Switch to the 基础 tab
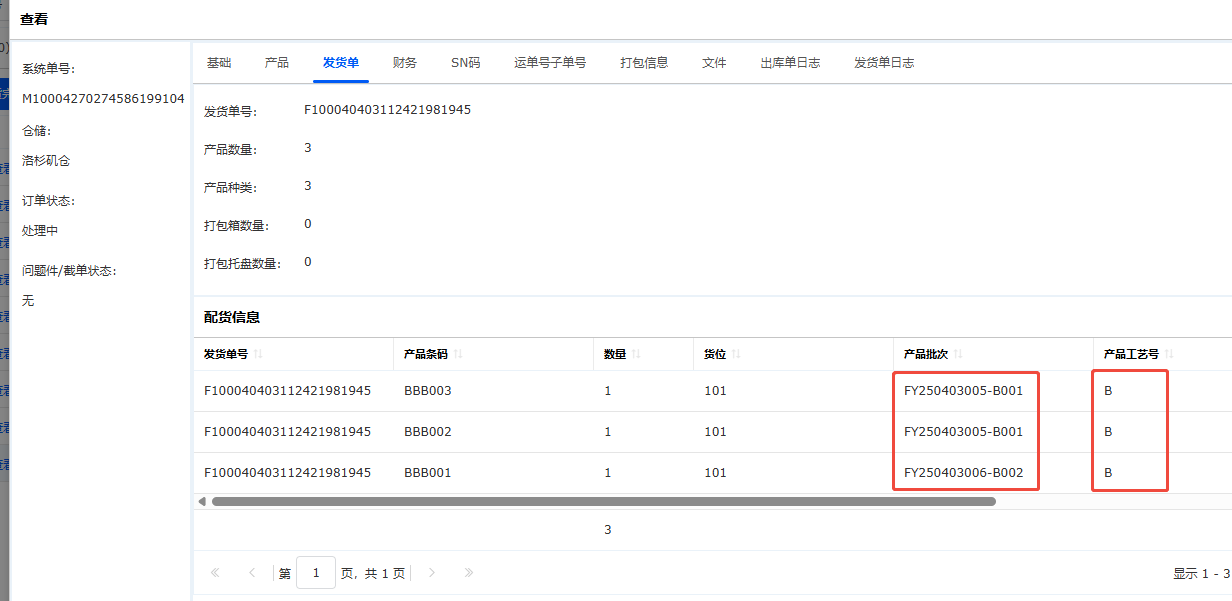Image resolution: width=1232 pixels, height=601 pixels. 219,62
